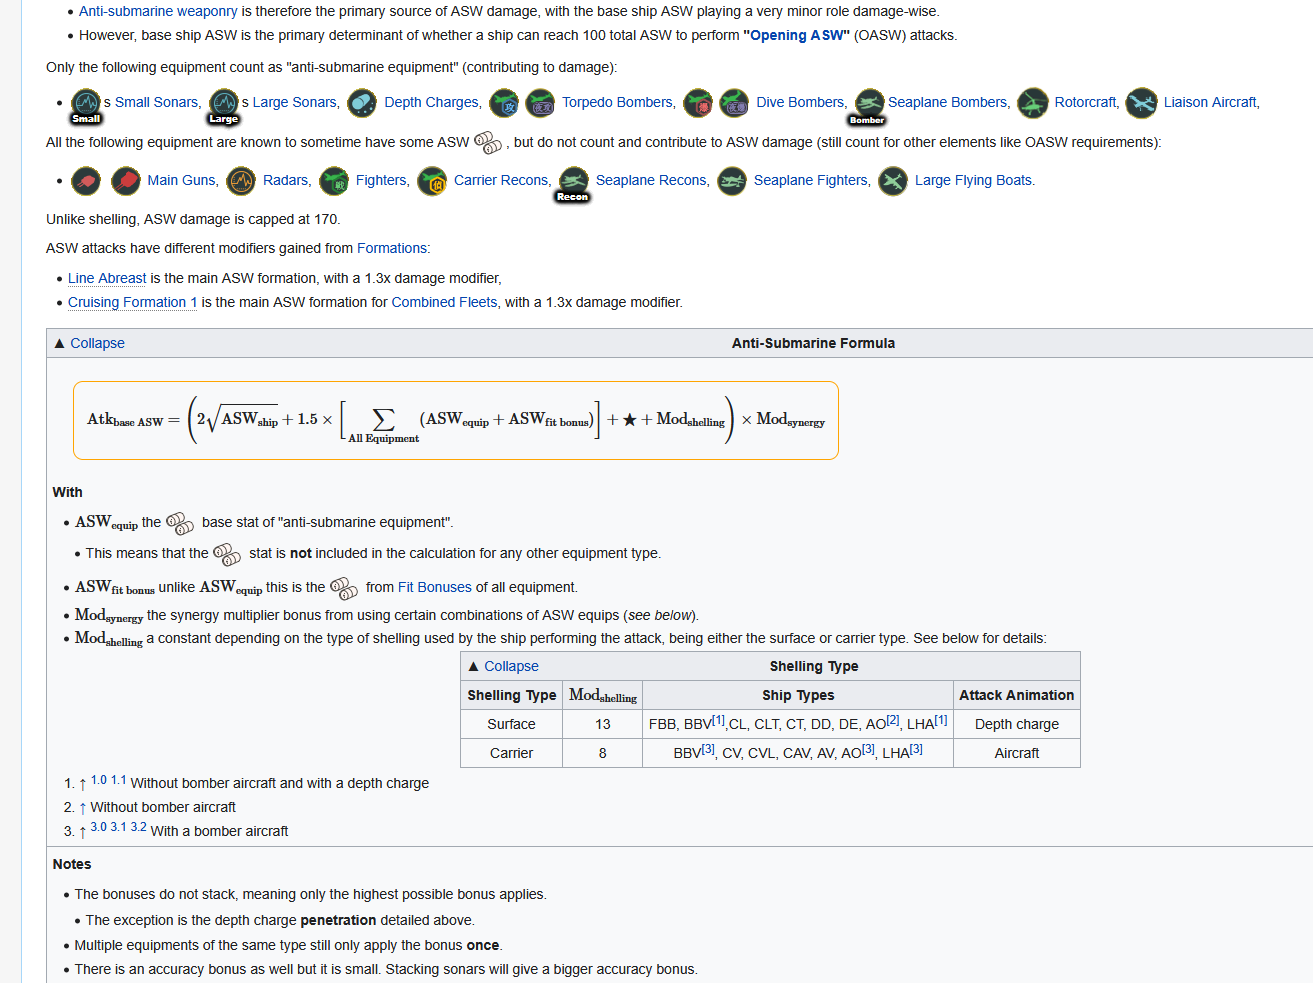Open the Large Flying Boats link
1313x983 pixels.
(x=973, y=180)
